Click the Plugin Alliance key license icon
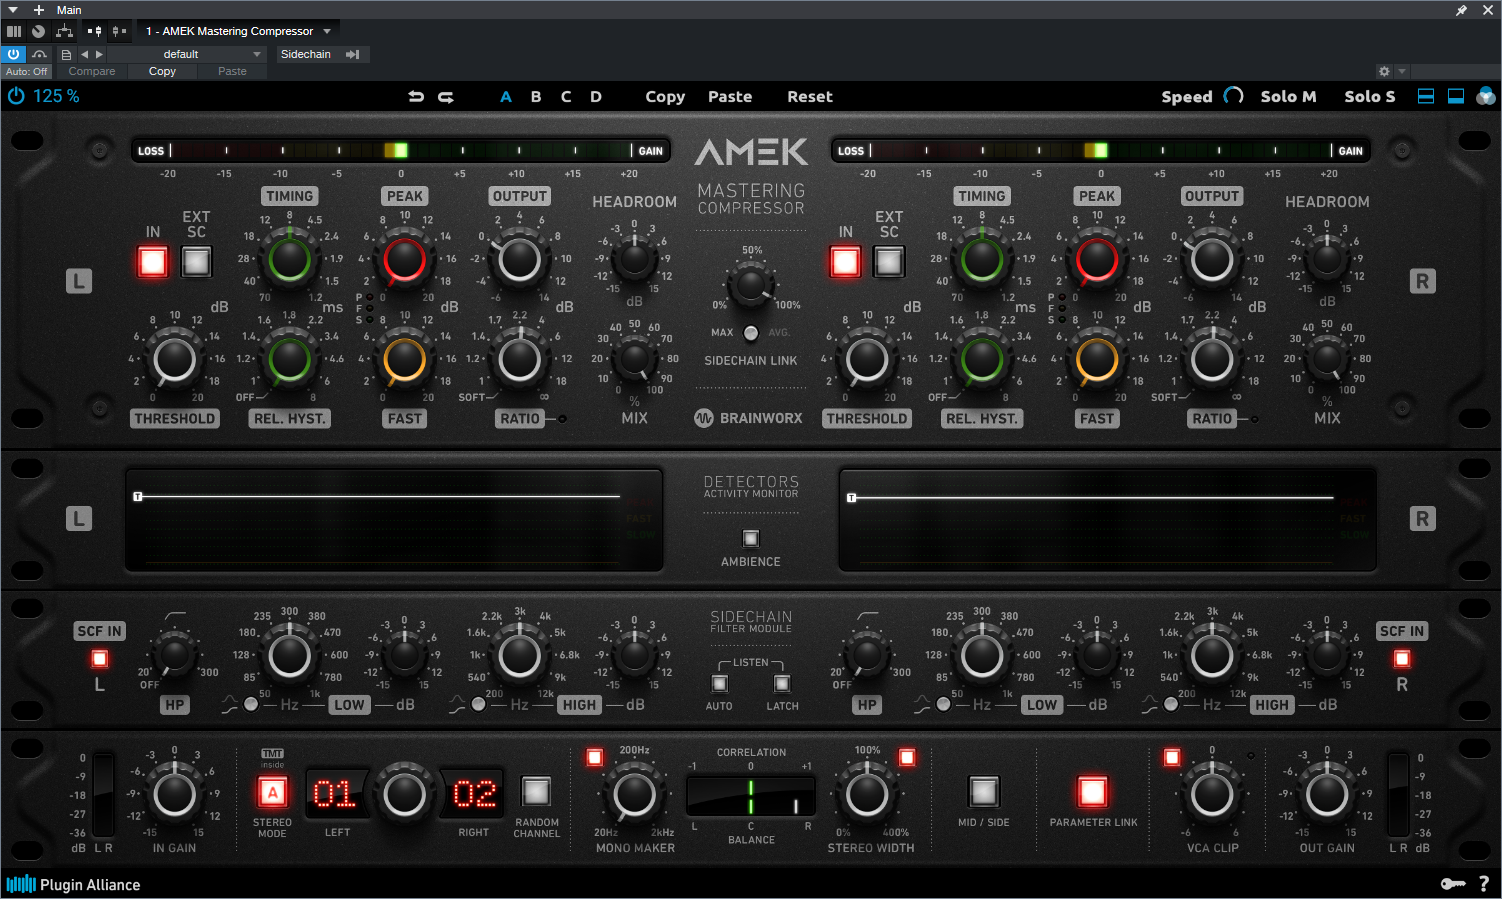1502x899 pixels. tap(1453, 884)
